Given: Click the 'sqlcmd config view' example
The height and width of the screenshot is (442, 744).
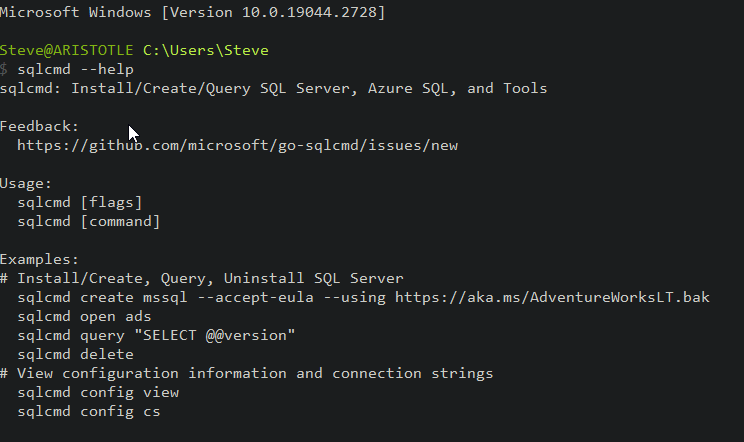Looking at the screenshot, I should click(x=98, y=392).
